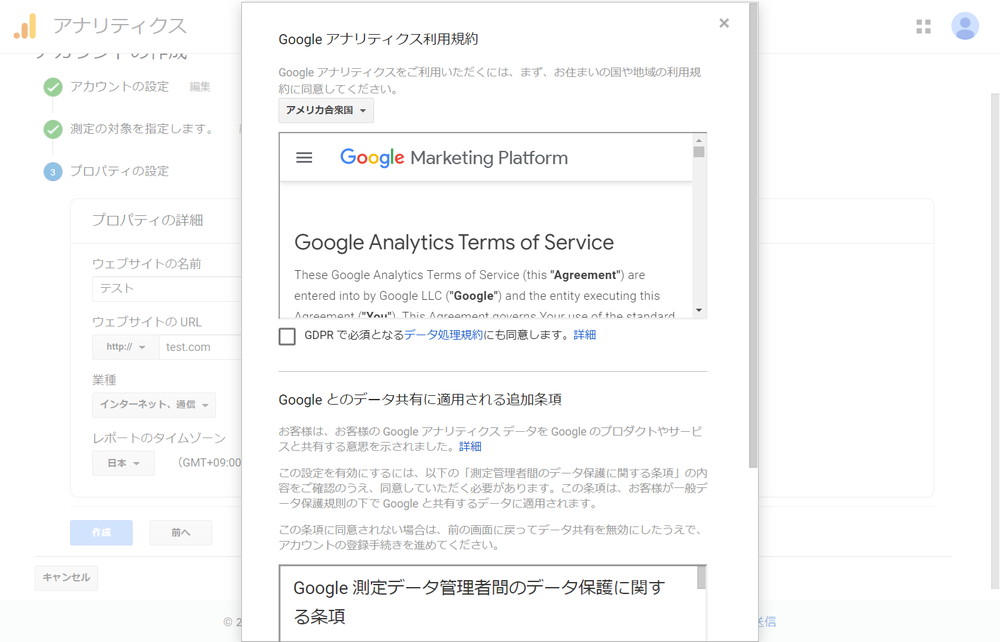Viewport: 1000px width, 642px height.
Task: Open the アメリカ合衆国 country dropdown
Action: tap(326, 110)
